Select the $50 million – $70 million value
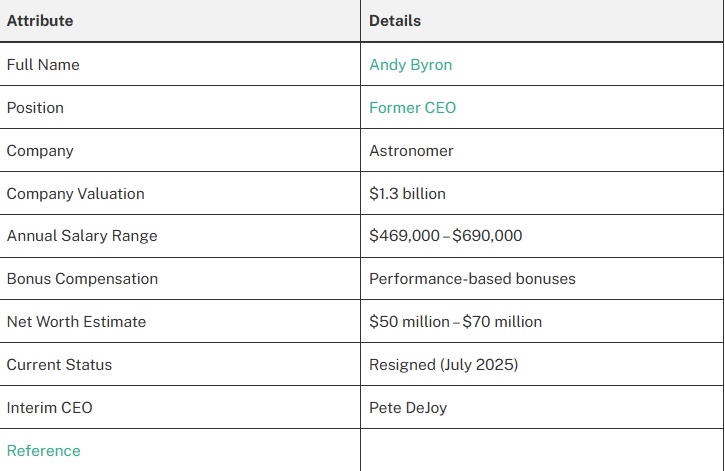This screenshot has height=471, width=725. tap(455, 322)
